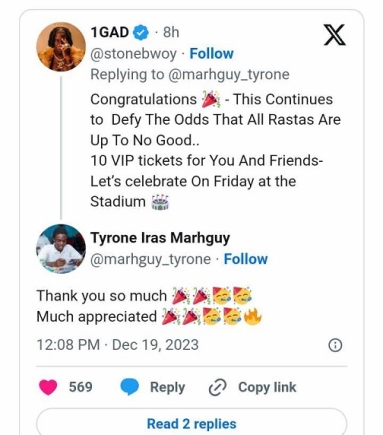Click the blue reply bubble icon
This screenshot has width=383, height=435.
[129, 387]
